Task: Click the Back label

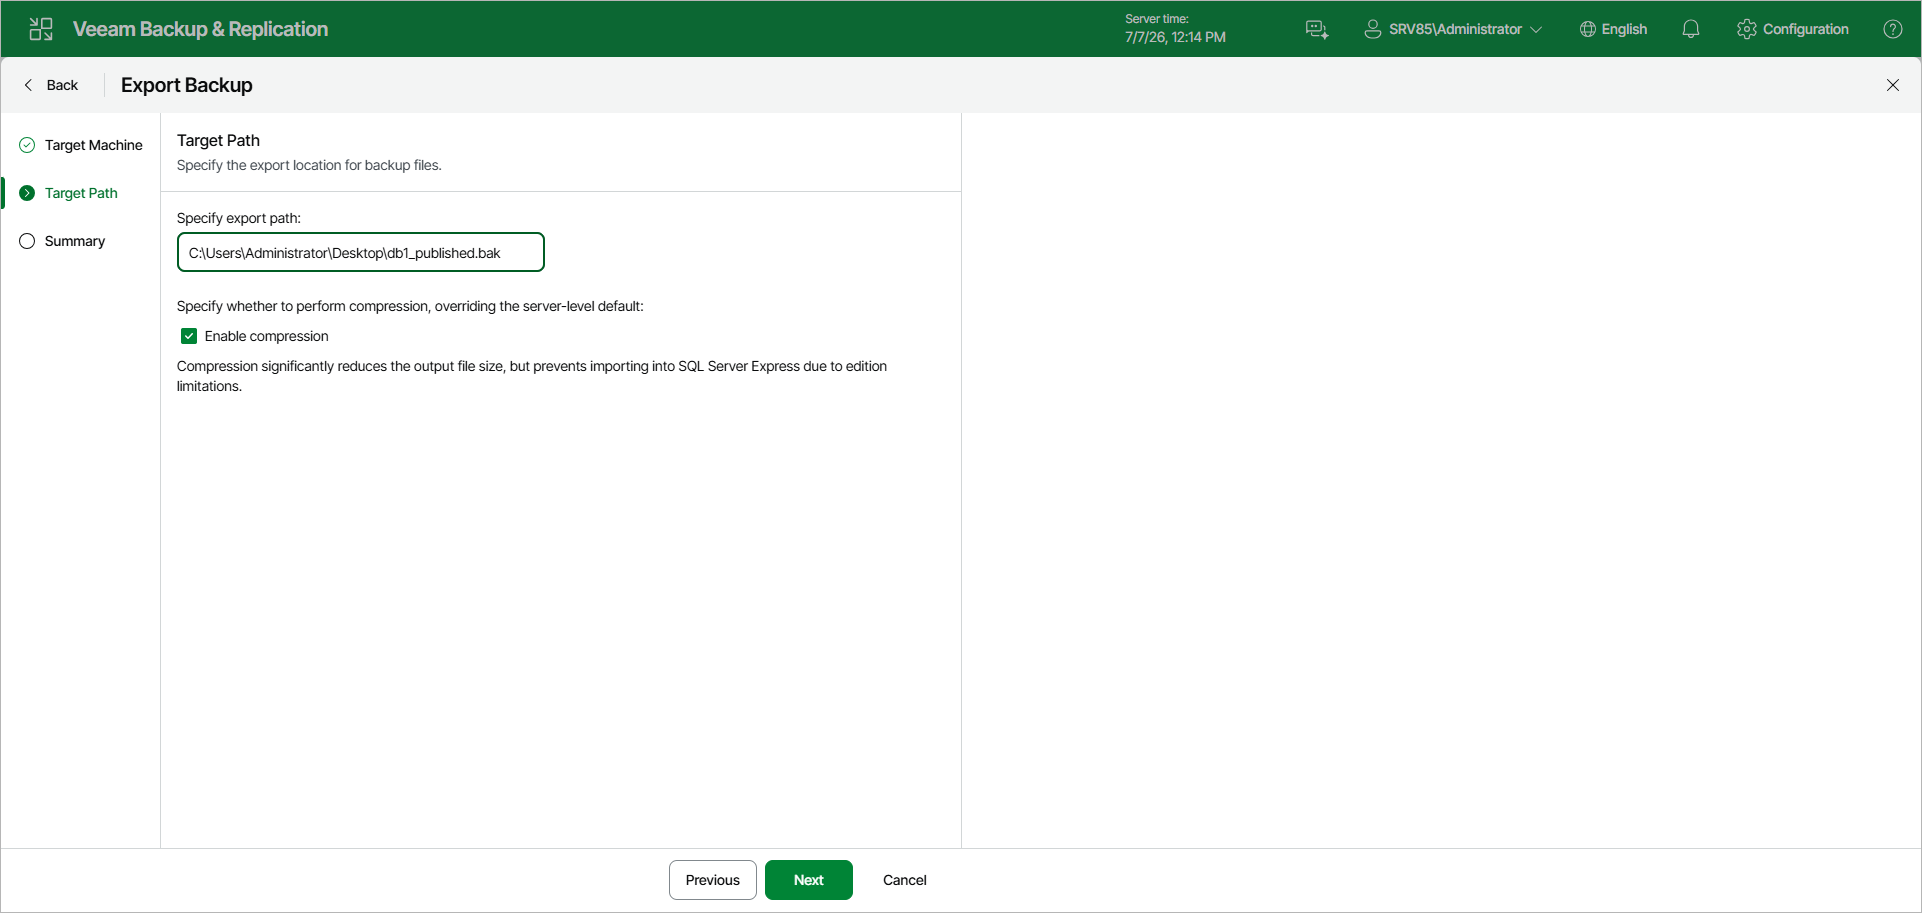Action: (x=62, y=85)
